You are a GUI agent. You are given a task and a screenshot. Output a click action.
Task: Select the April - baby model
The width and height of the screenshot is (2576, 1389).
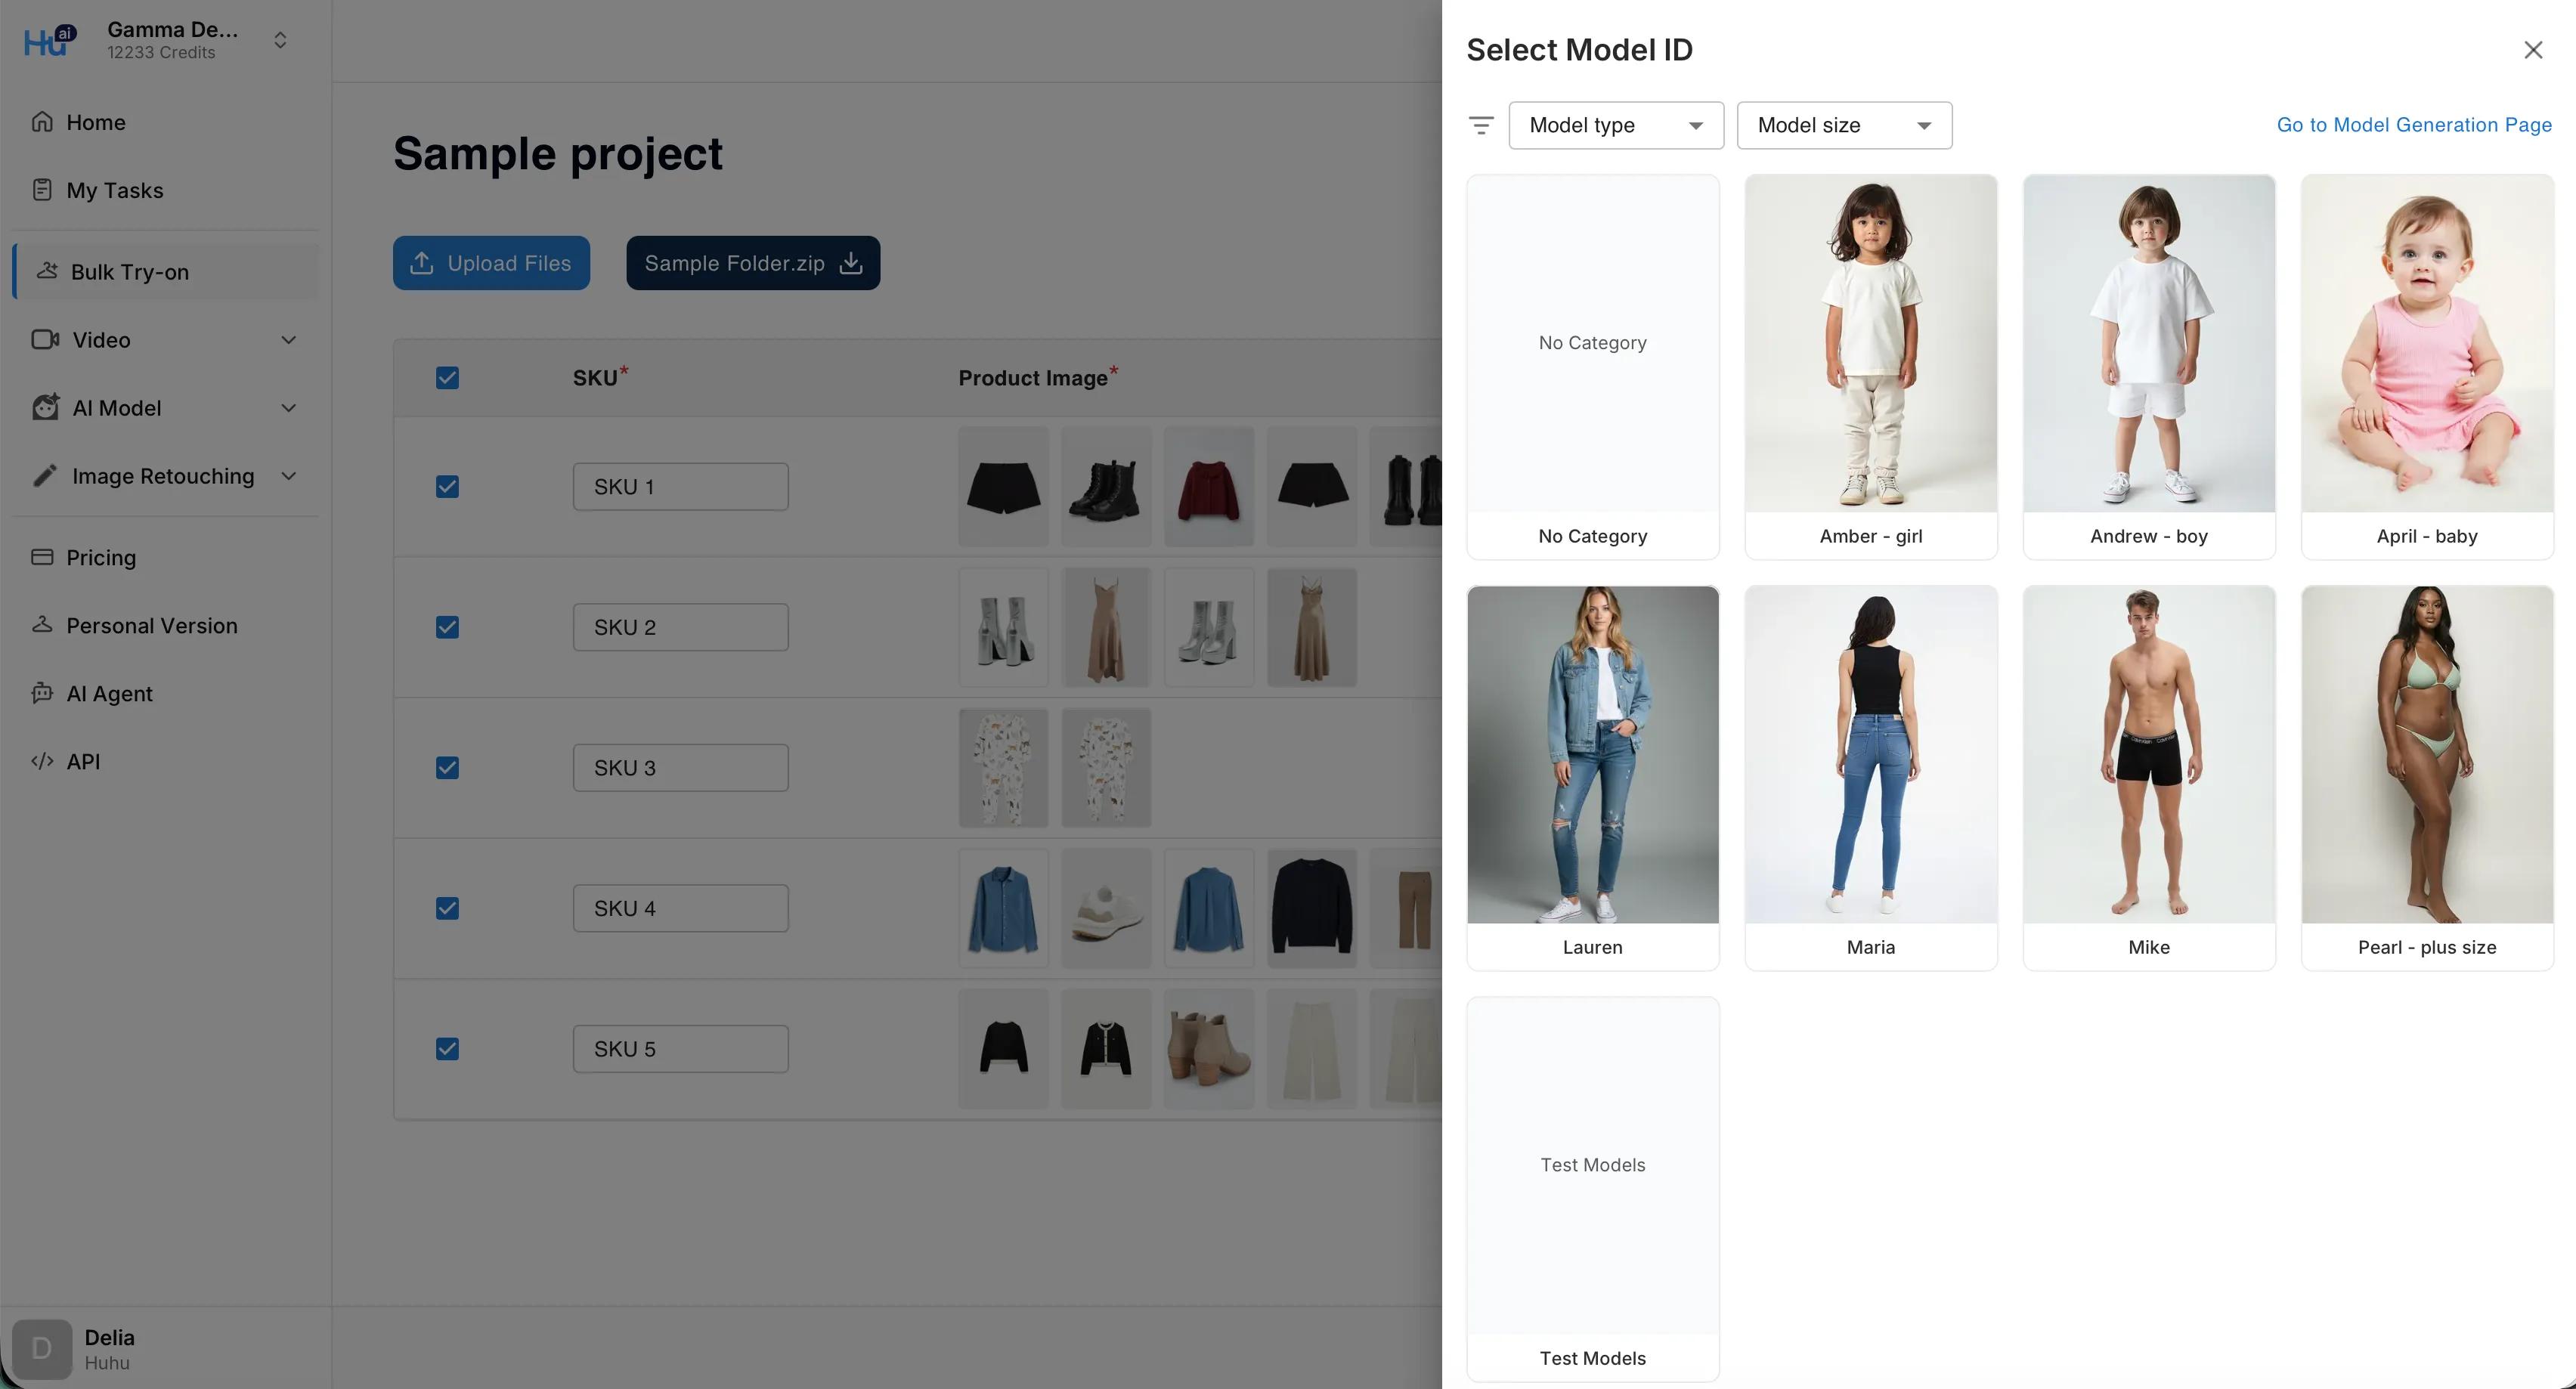[2427, 367]
